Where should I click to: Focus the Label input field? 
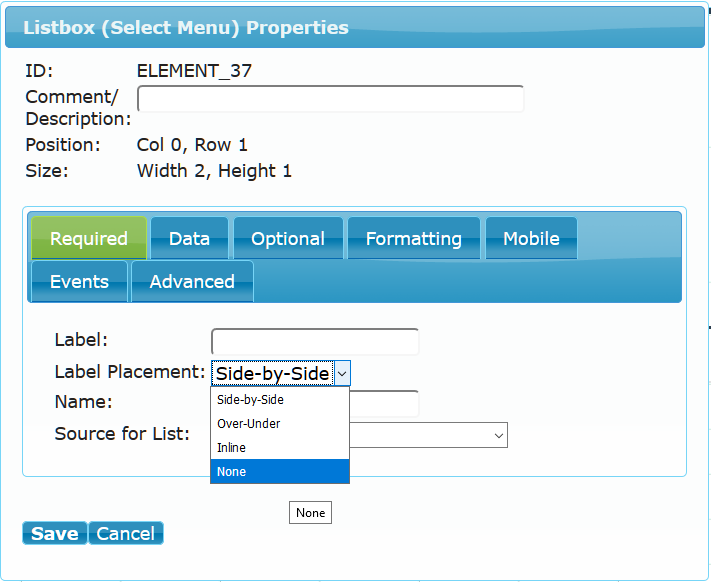tap(315, 341)
